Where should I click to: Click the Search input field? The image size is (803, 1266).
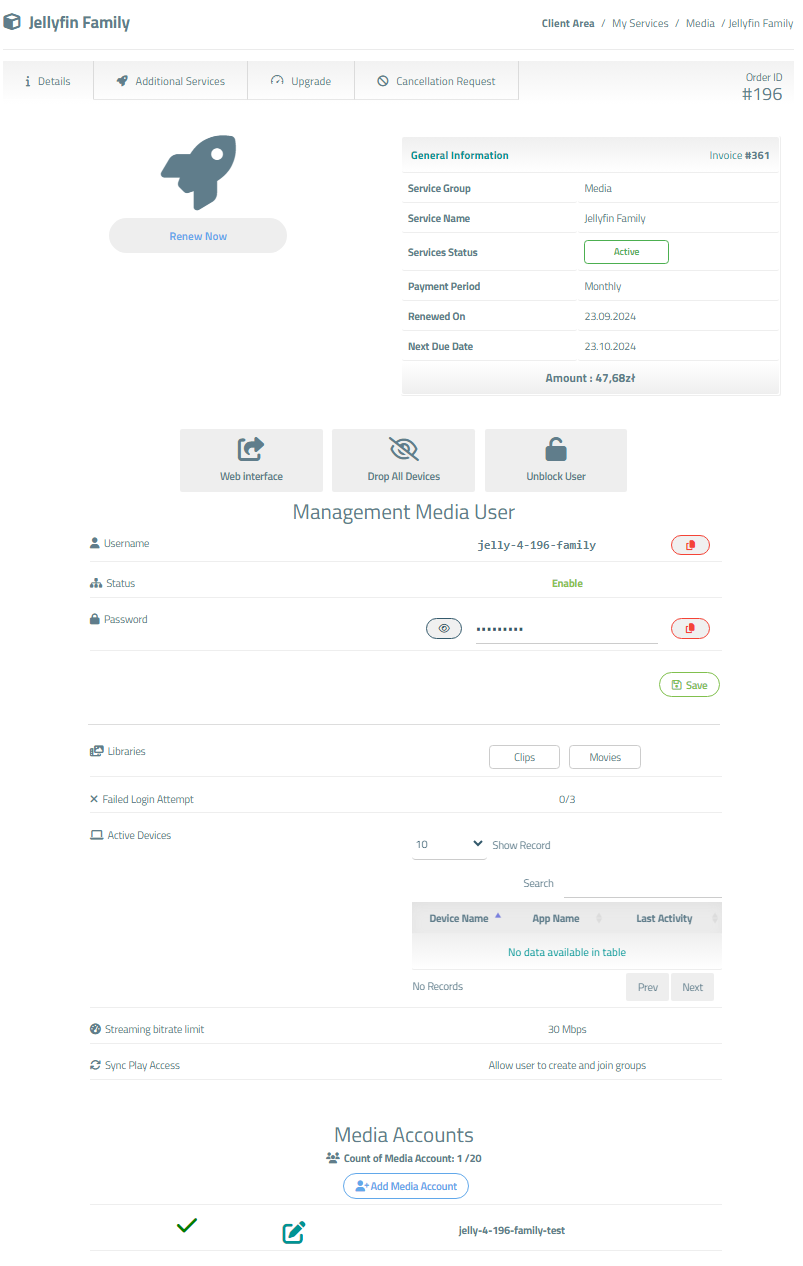643,884
